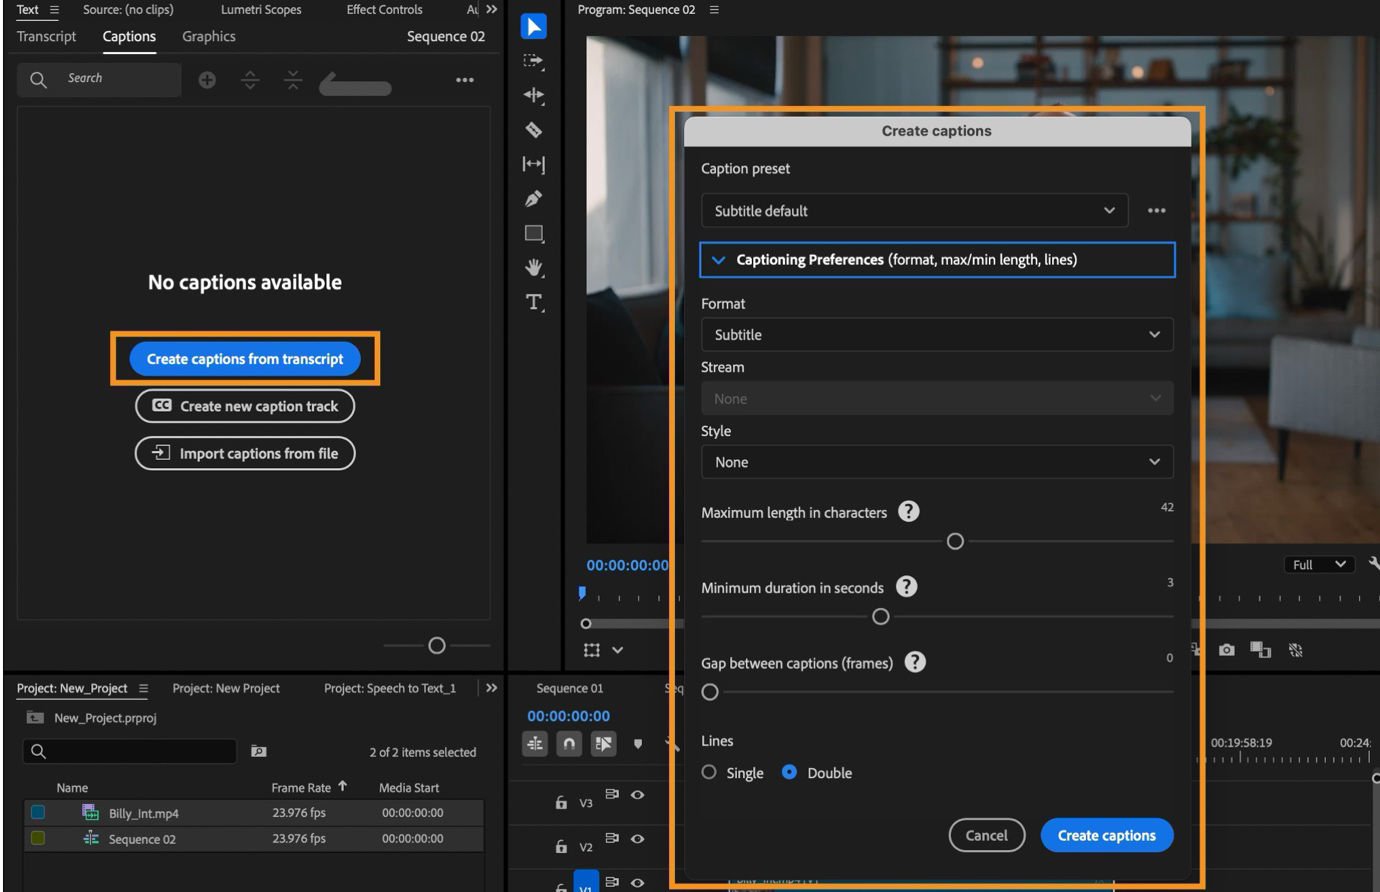The height and width of the screenshot is (892, 1380).
Task: Select the Type tool
Action: tap(533, 303)
